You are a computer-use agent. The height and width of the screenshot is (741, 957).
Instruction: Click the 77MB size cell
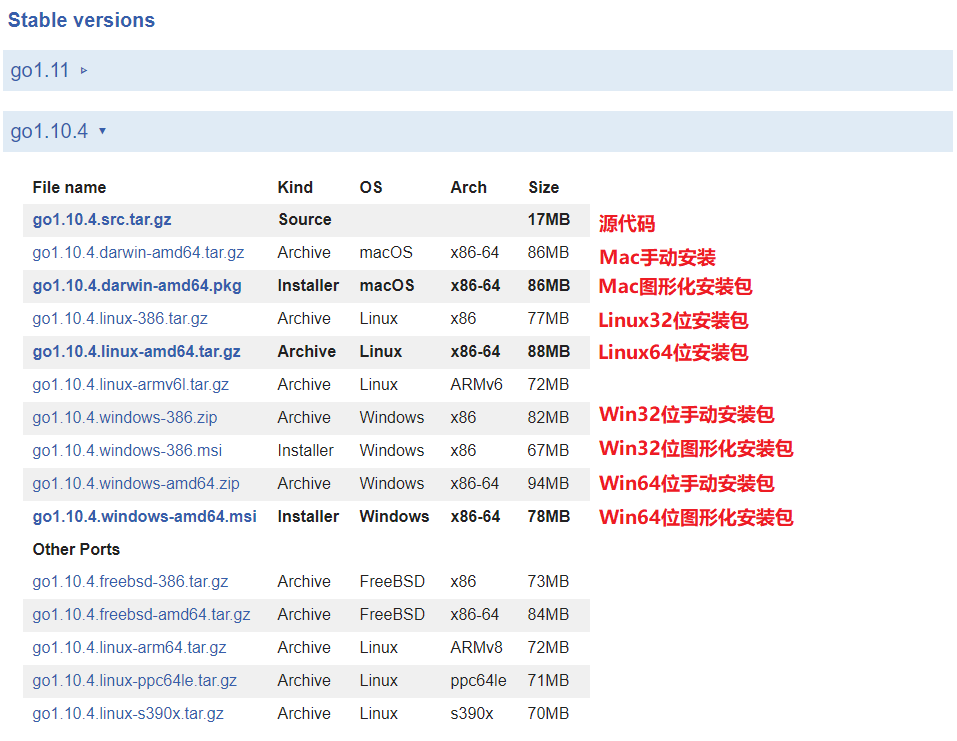[x=548, y=319]
